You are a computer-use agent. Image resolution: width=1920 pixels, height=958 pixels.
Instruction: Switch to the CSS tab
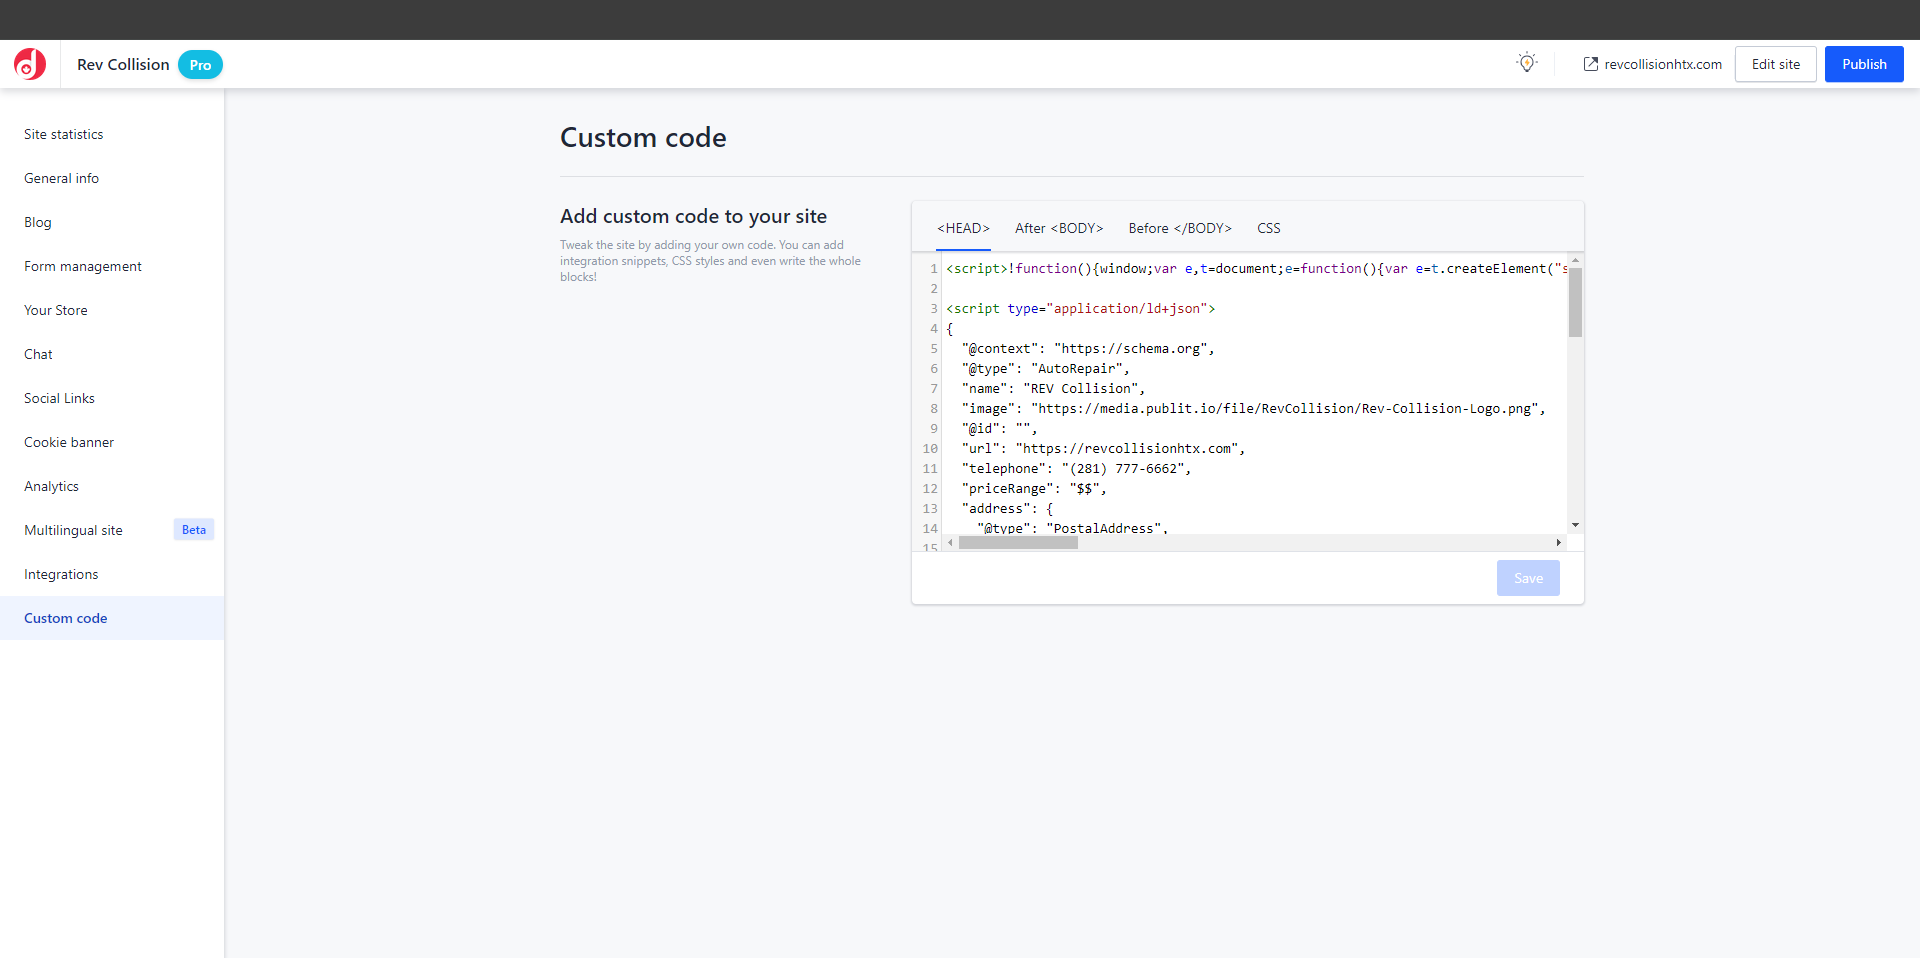coord(1268,228)
